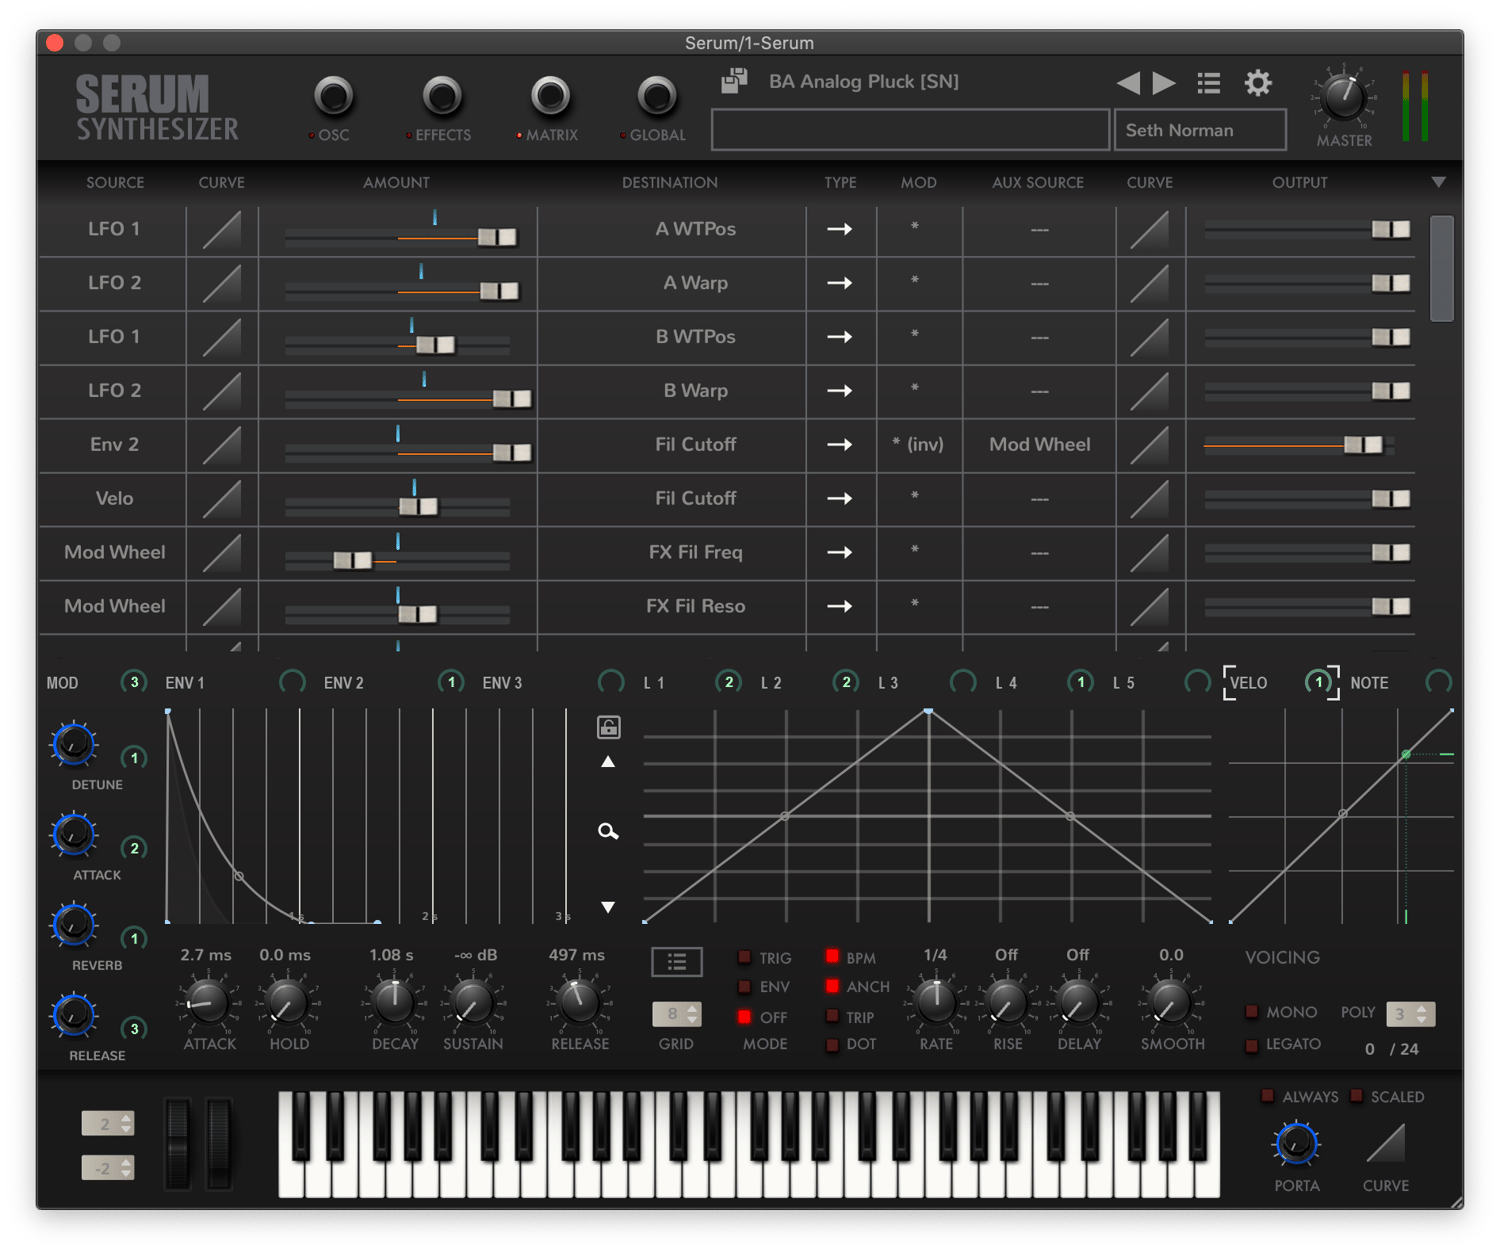Click the envelope up triangle arrow
The width and height of the screenshot is (1500, 1252).
pos(608,762)
